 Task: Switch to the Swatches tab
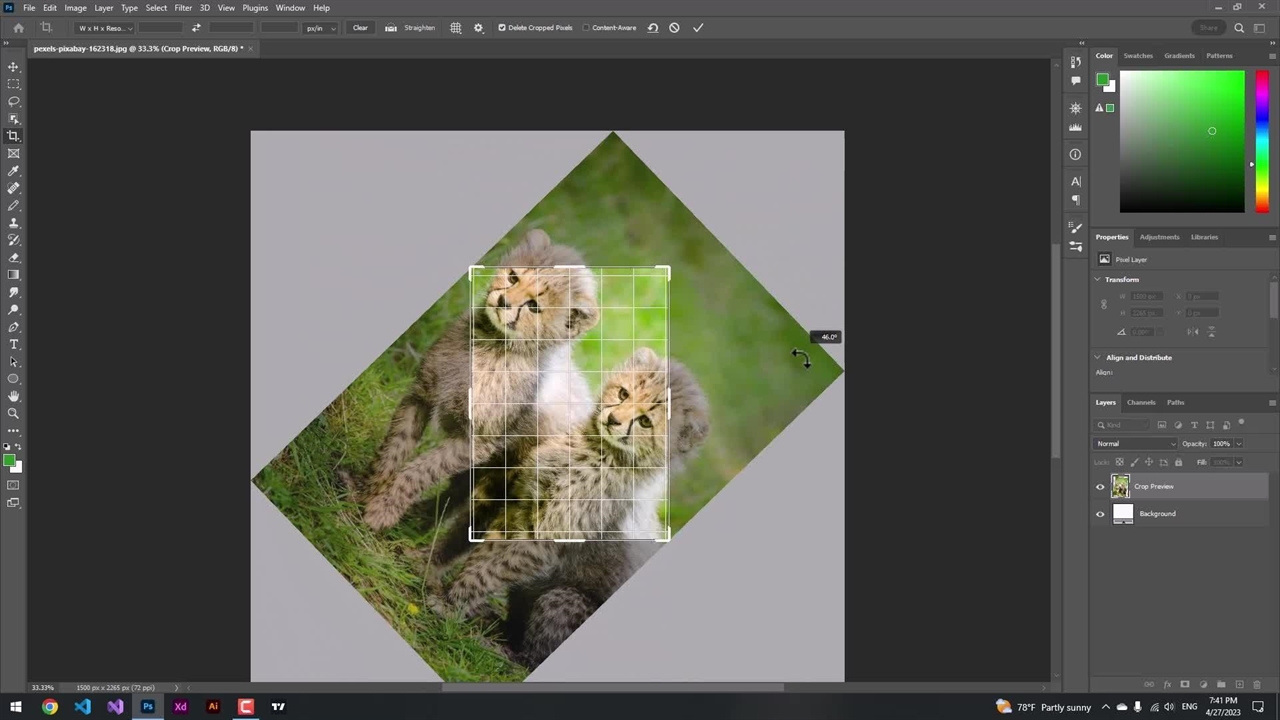[x=1138, y=56]
